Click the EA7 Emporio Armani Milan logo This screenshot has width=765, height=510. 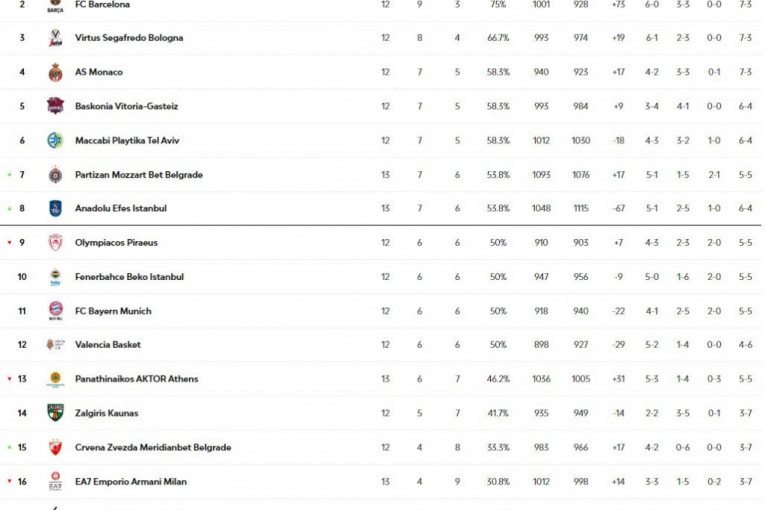coord(55,481)
